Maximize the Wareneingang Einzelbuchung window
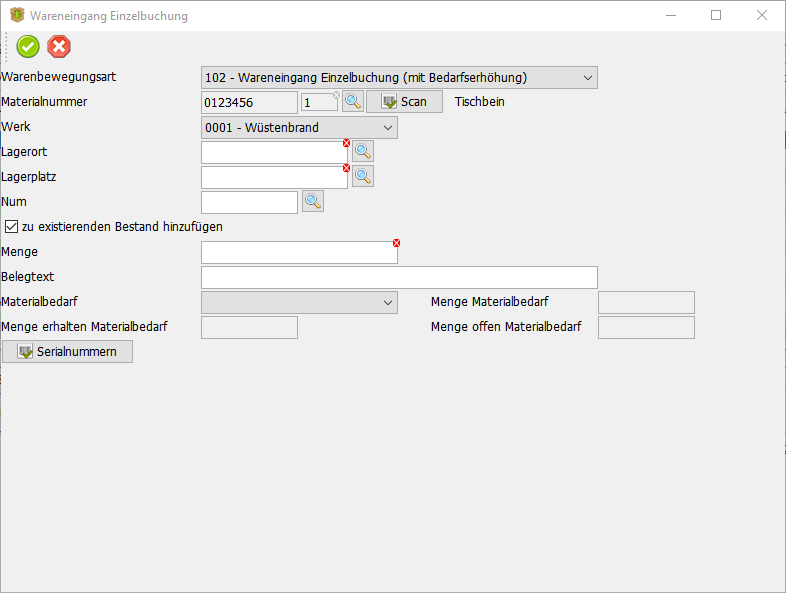Image resolution: width=786 pixels, height=593 pixels. click(x=716, y=16)
